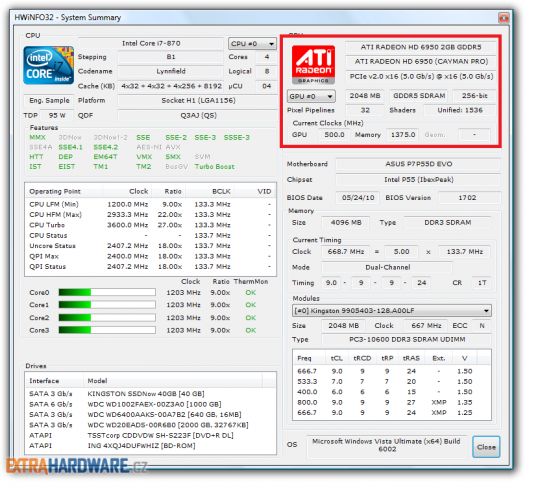Select the 800.0 XMP timing row
551x500 pixels.
coord(392,402)
